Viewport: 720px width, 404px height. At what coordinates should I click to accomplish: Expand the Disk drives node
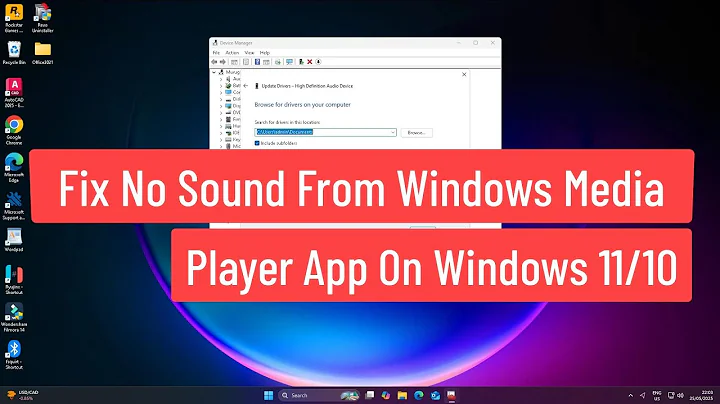coord(221,99)
